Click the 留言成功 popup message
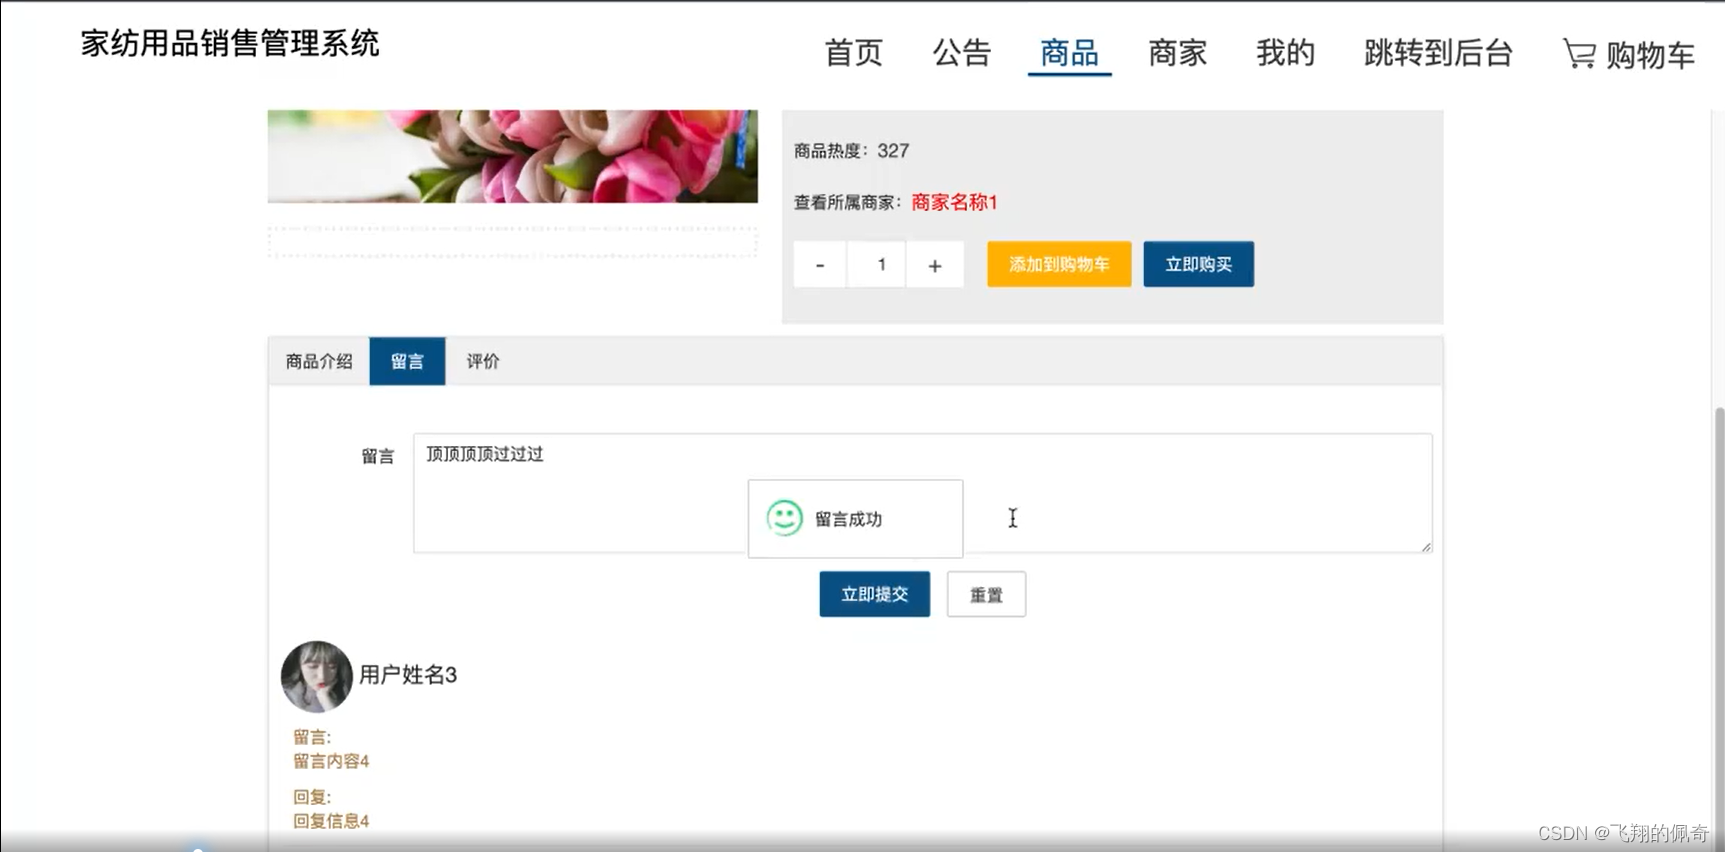 tap(855, 518)
